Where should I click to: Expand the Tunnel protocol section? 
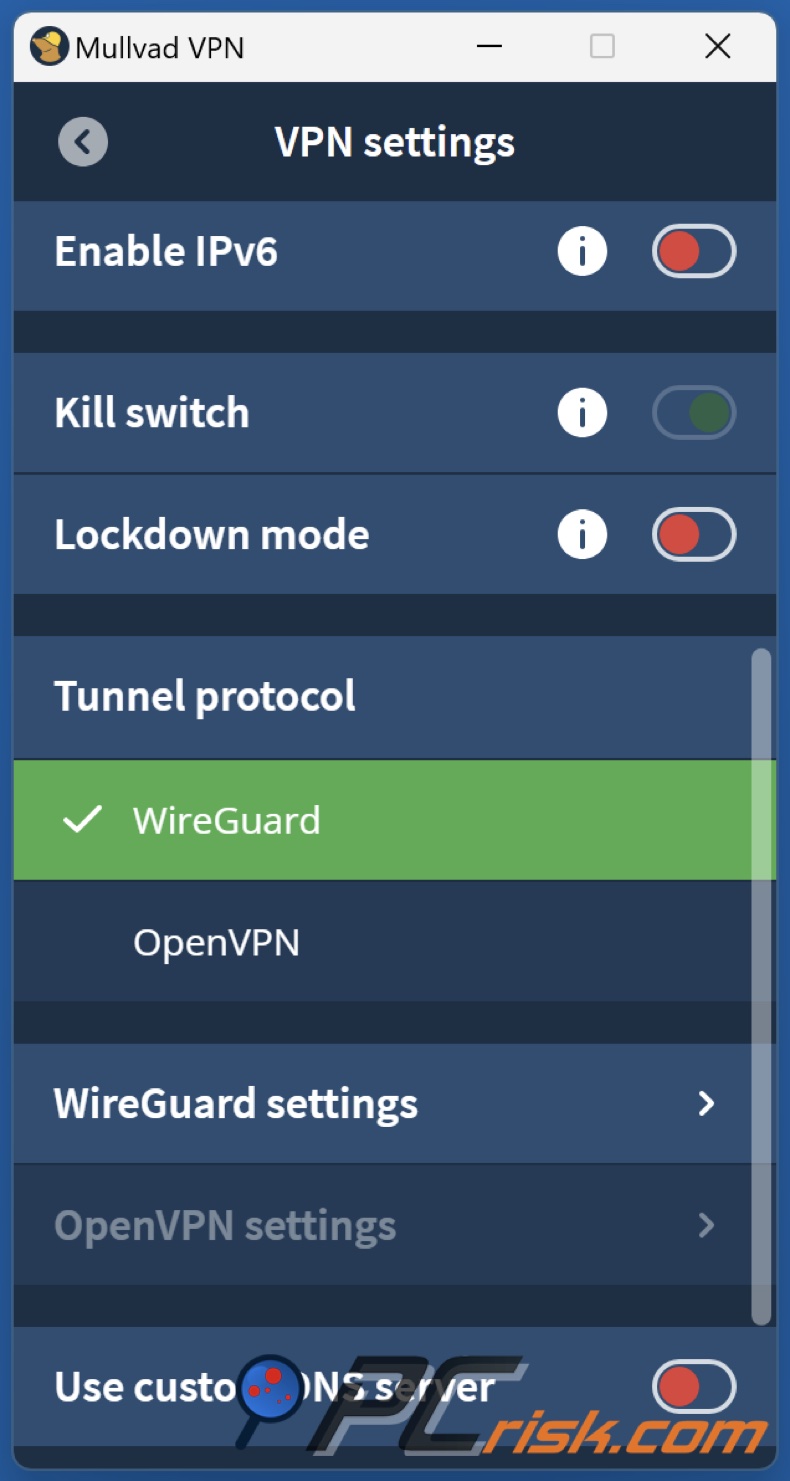(205, 695)
